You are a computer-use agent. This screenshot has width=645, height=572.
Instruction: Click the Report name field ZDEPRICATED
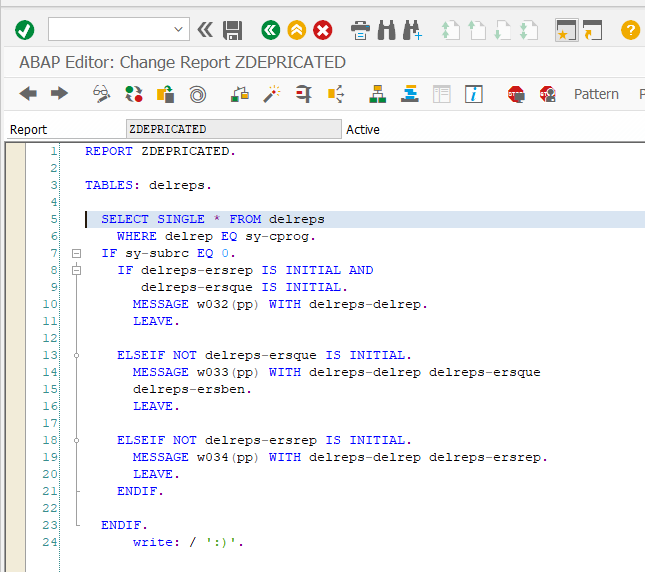[x=234, y=129]
